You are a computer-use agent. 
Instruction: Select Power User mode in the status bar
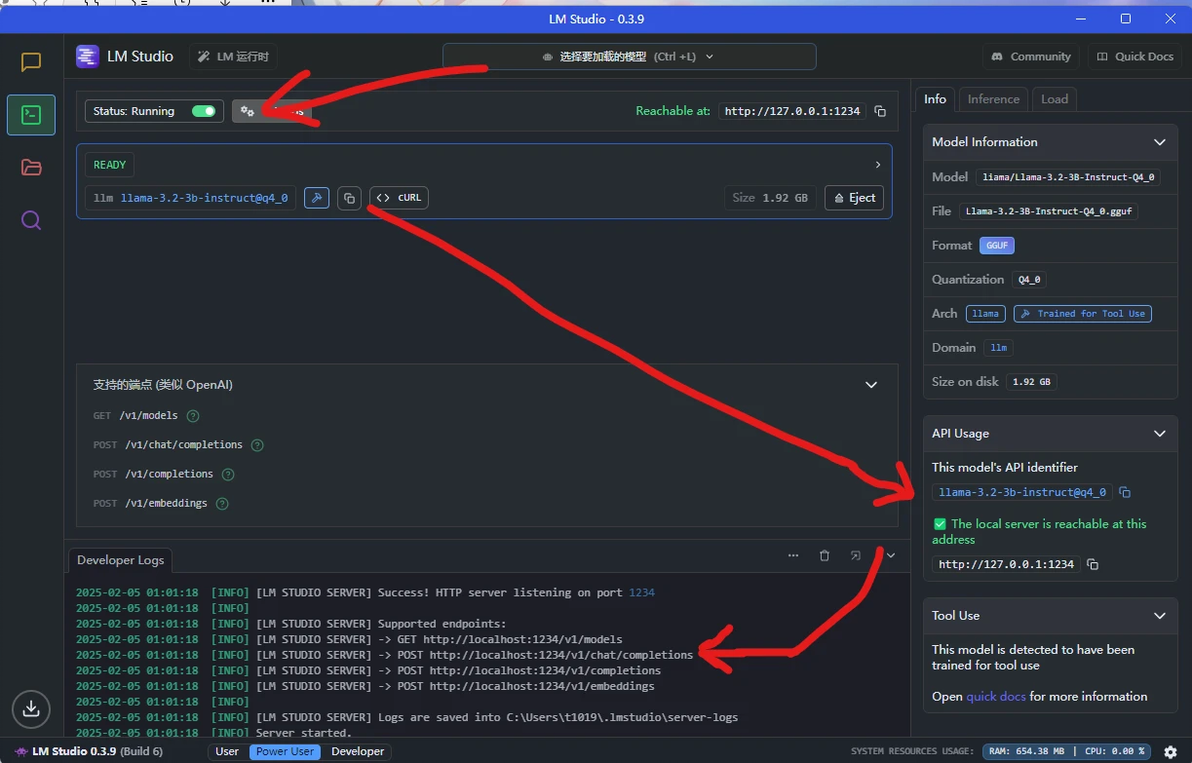coord(285,752)
